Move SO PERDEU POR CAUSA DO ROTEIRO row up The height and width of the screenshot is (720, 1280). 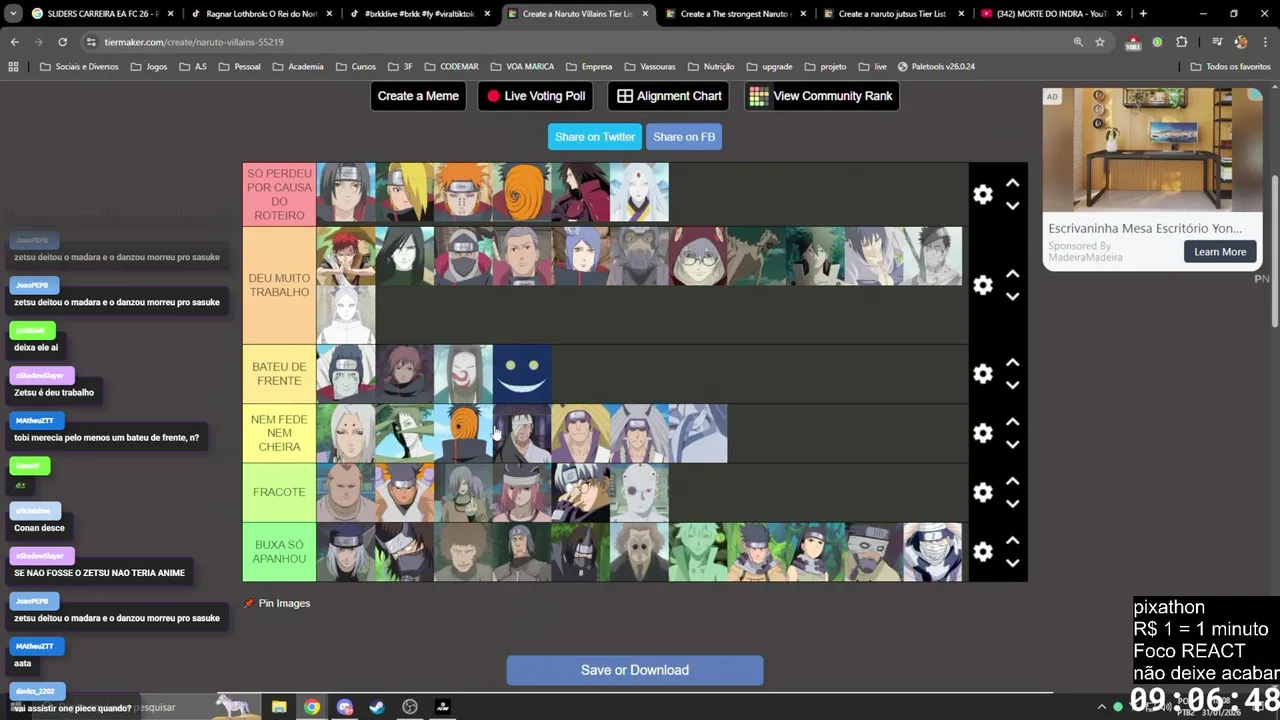point(1012,183)
